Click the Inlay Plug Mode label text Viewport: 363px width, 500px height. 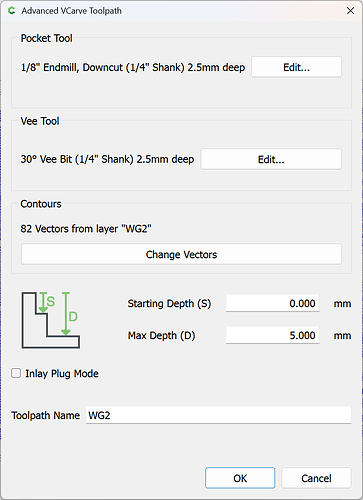point(62,373)
